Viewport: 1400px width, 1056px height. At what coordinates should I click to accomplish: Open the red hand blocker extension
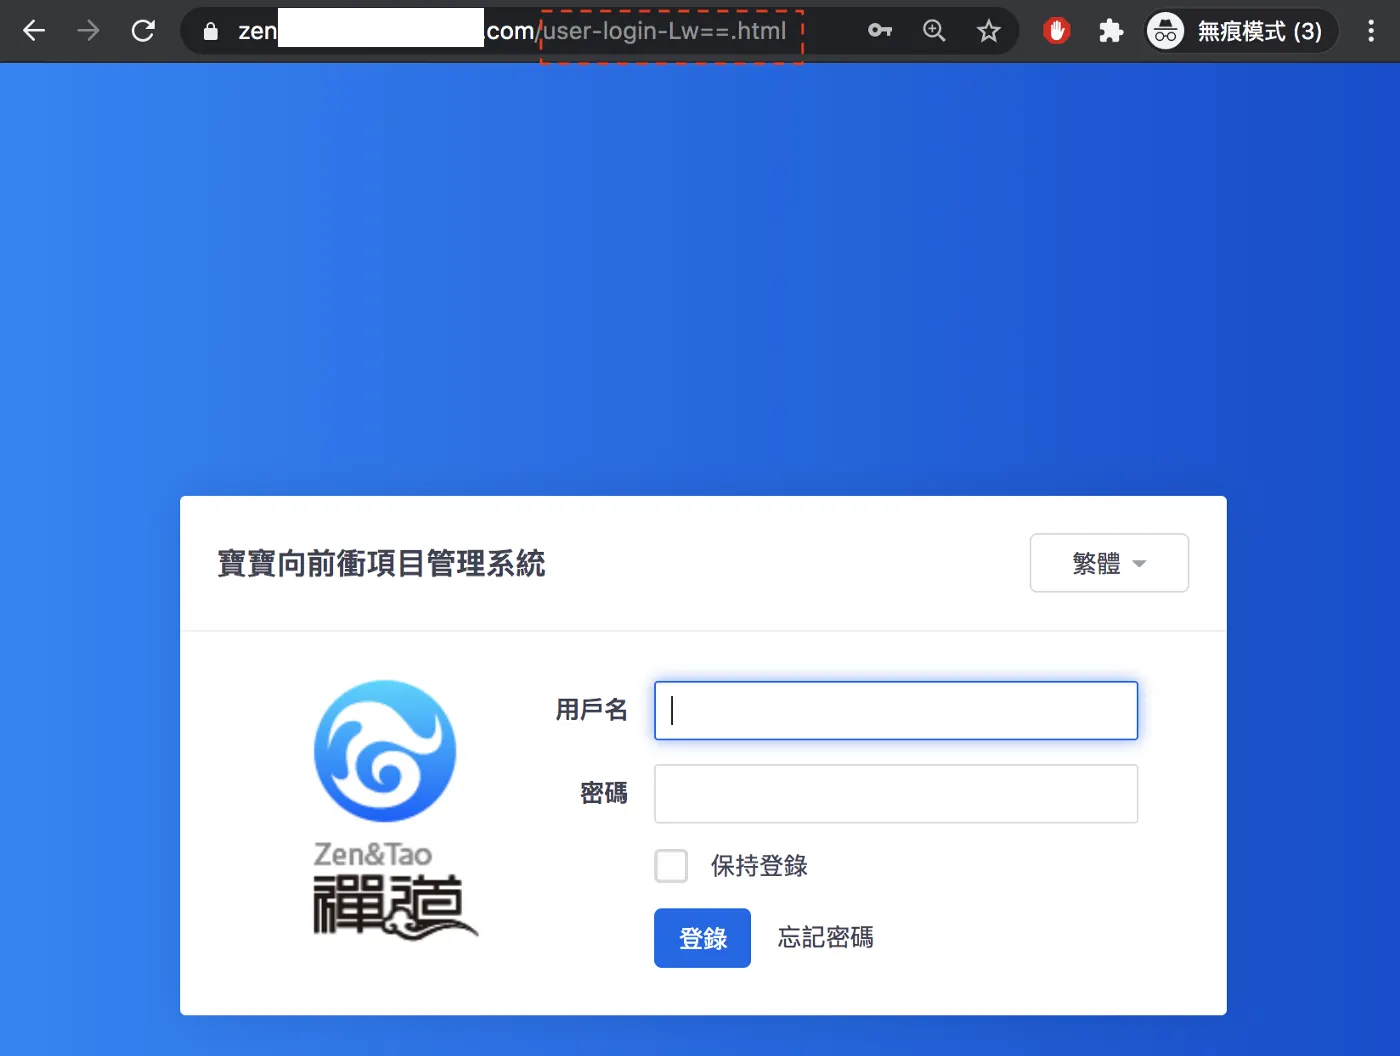pyautogui.click(x=1056, y=31)
